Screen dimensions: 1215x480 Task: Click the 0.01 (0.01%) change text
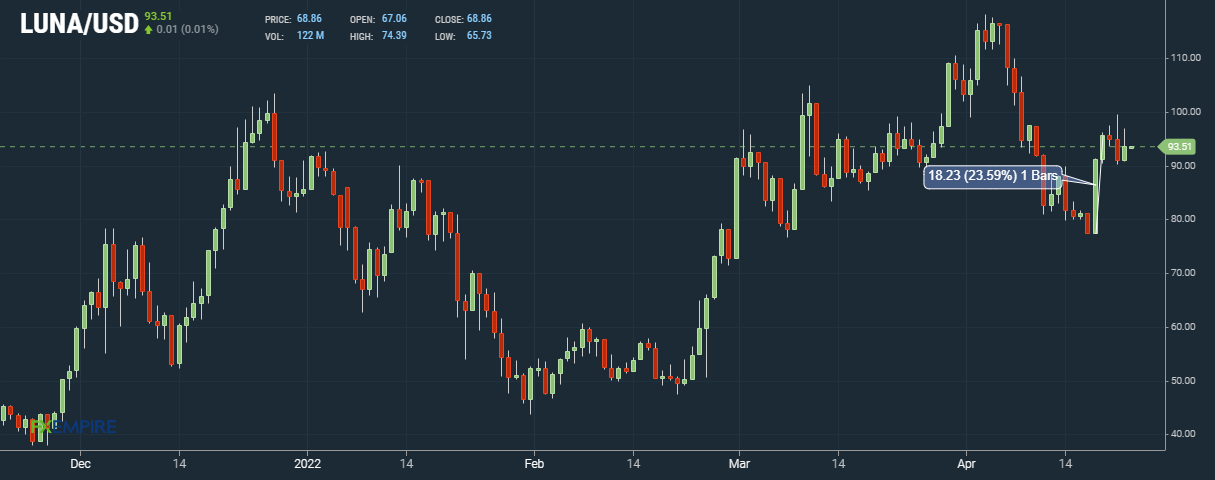(x=188, y=30)
